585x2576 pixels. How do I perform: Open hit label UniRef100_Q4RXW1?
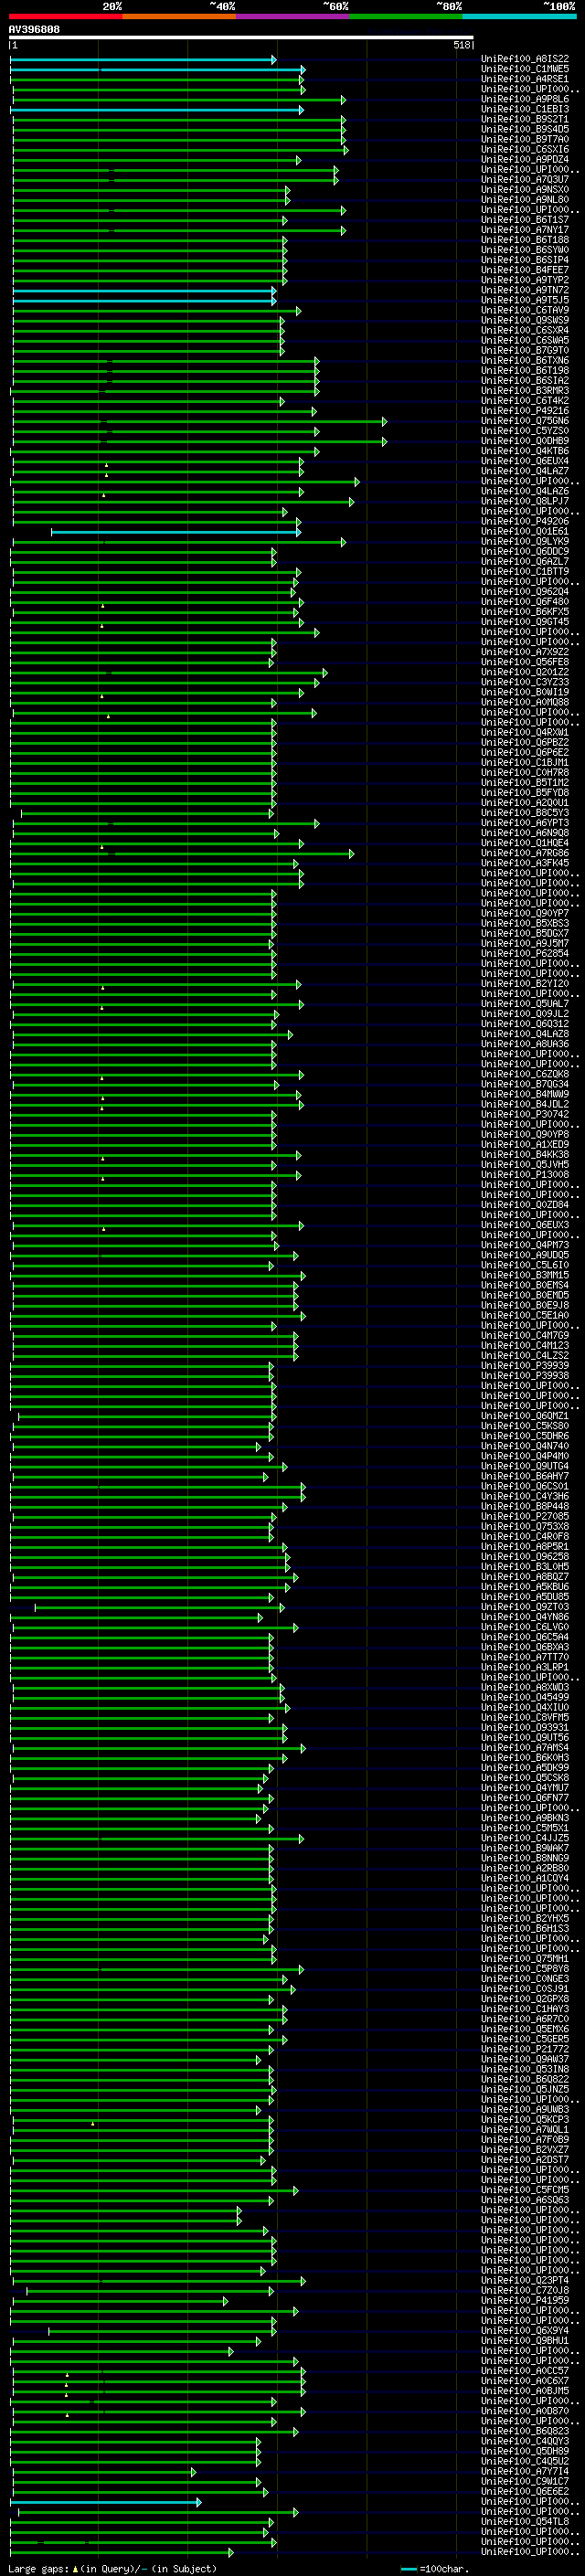[525, 733]
